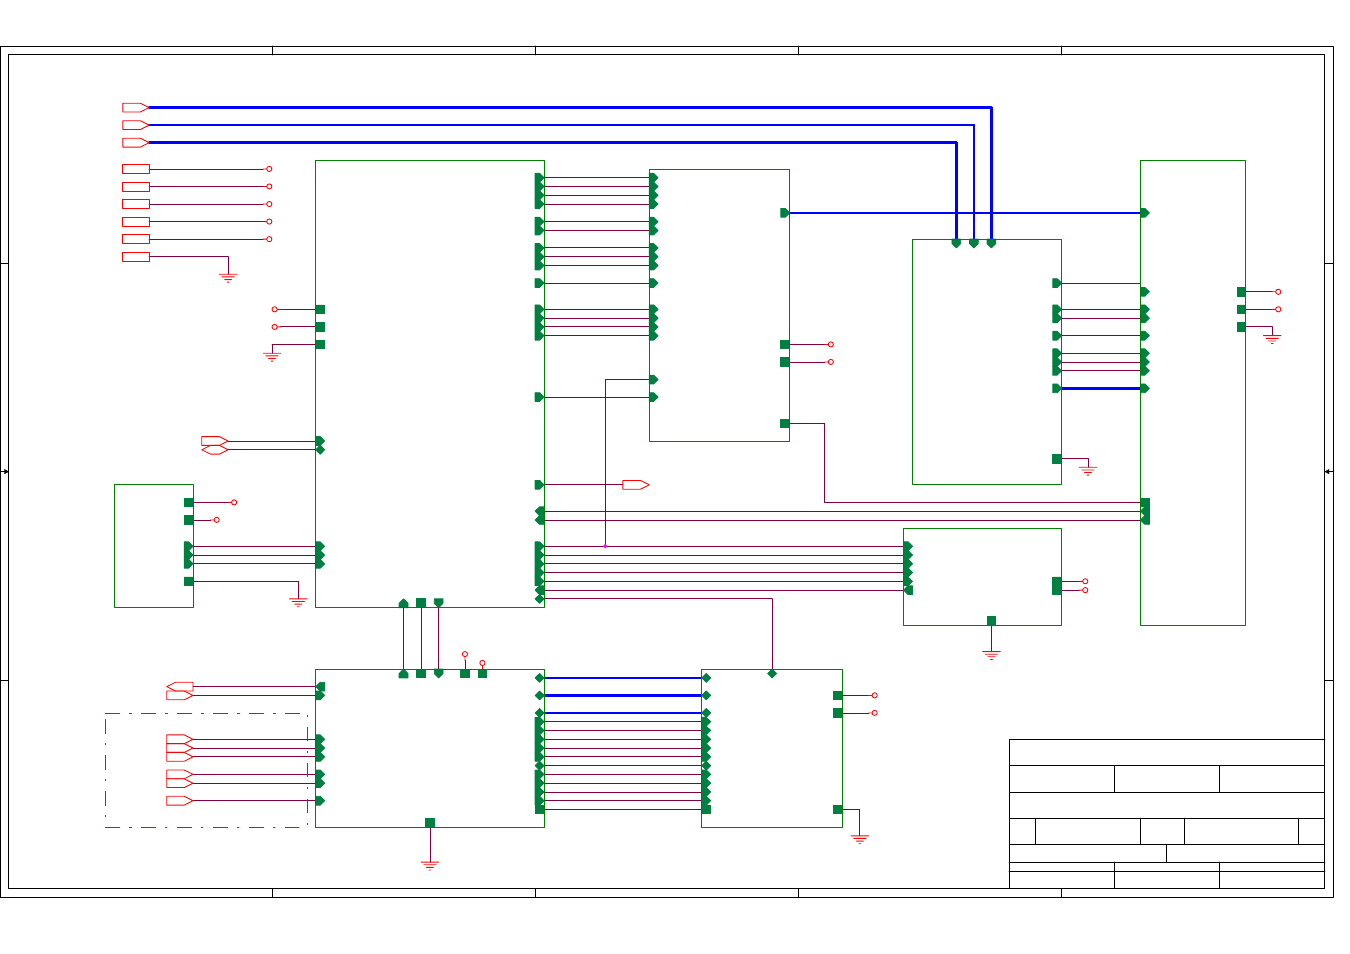Click the ground symbol beside the bottom-center block

click(x=860, y=838)
